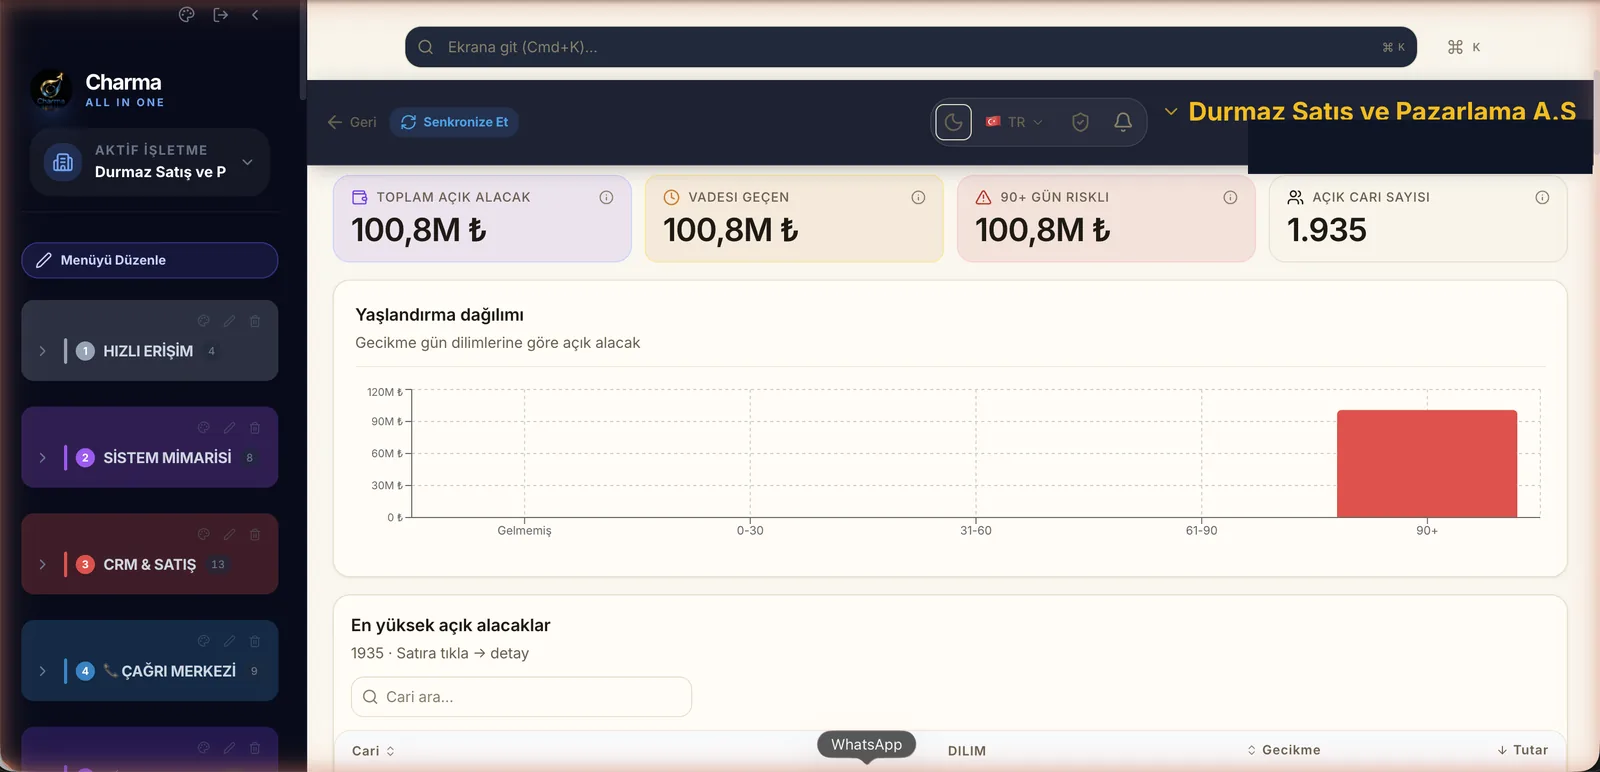The image size is (1600, 772).
Task: Open the Hızlı Erişim menu section
Action: pyautogui.click(x=148, y=351)
